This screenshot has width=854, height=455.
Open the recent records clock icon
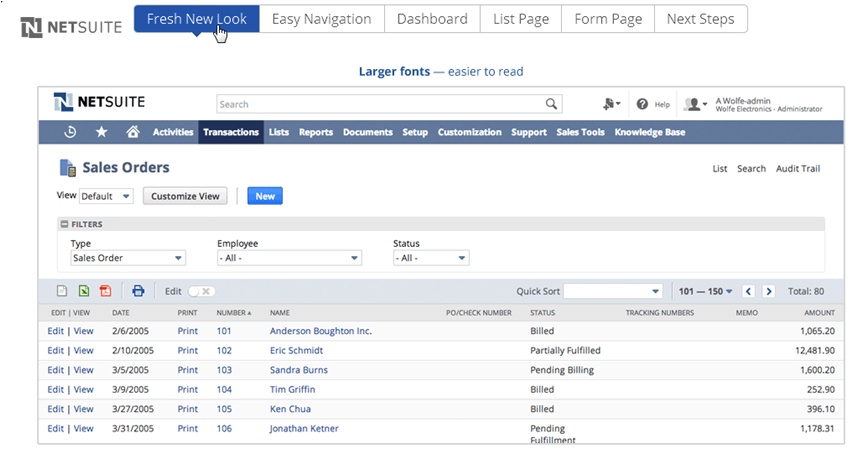click(x=70, y=132)
